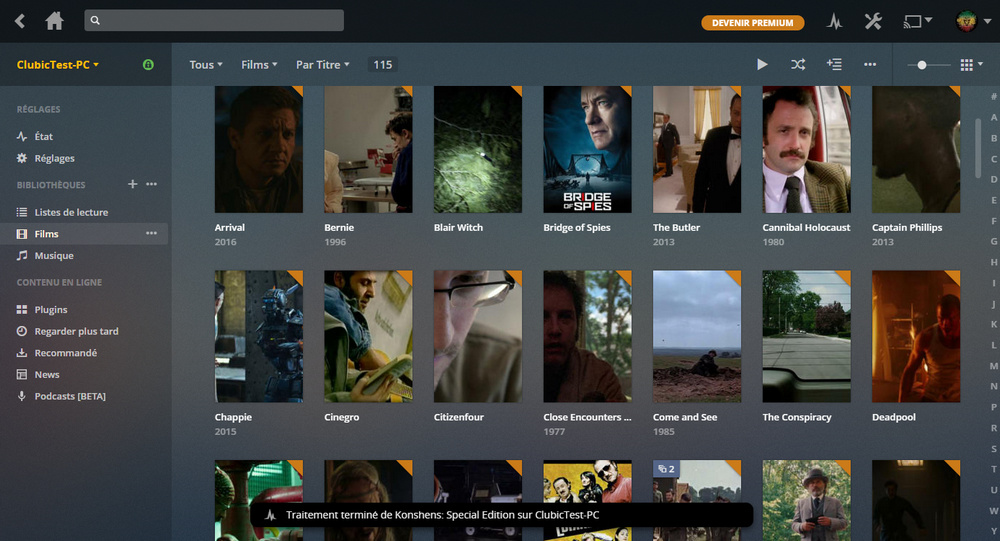The height and width of the screenshot is (541, 1000).
Task: Expand the Tous filter dropdown
Action: pos(206,65)
